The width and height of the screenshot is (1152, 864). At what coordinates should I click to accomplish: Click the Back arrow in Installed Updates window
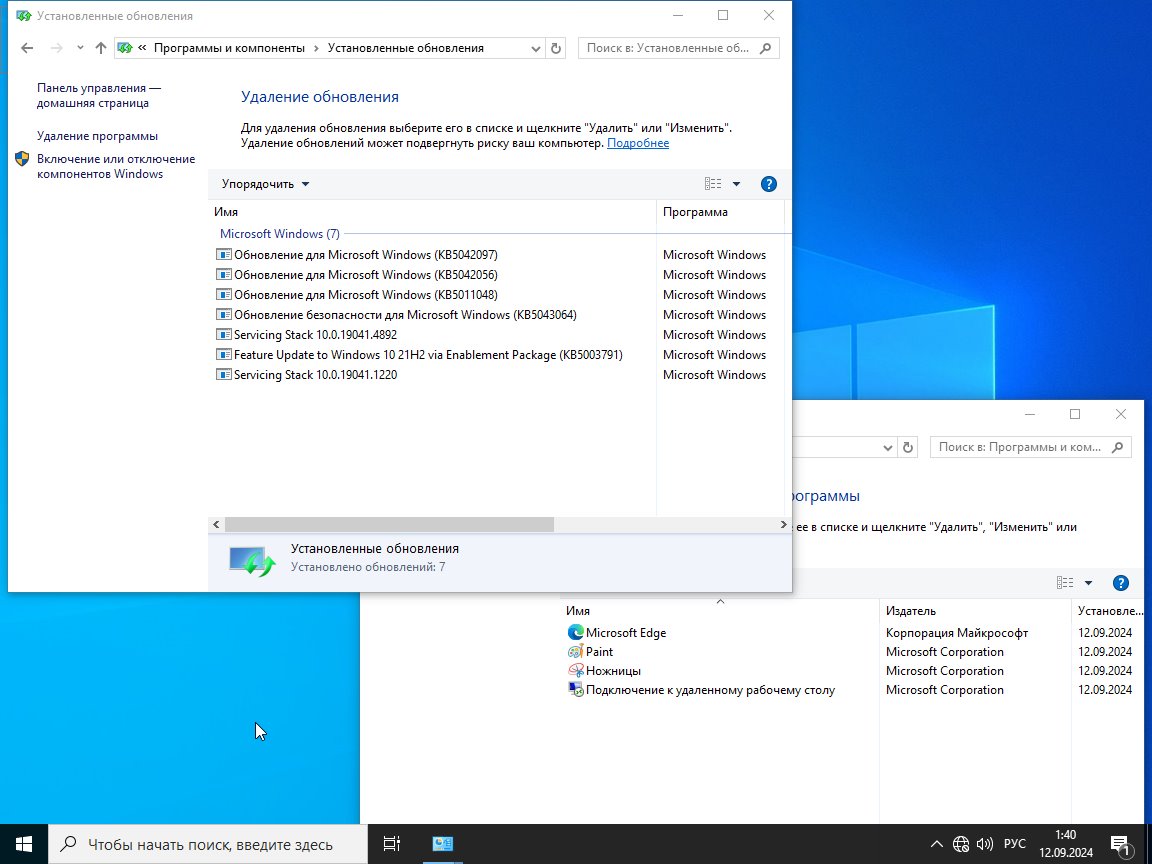coord(27,48)
